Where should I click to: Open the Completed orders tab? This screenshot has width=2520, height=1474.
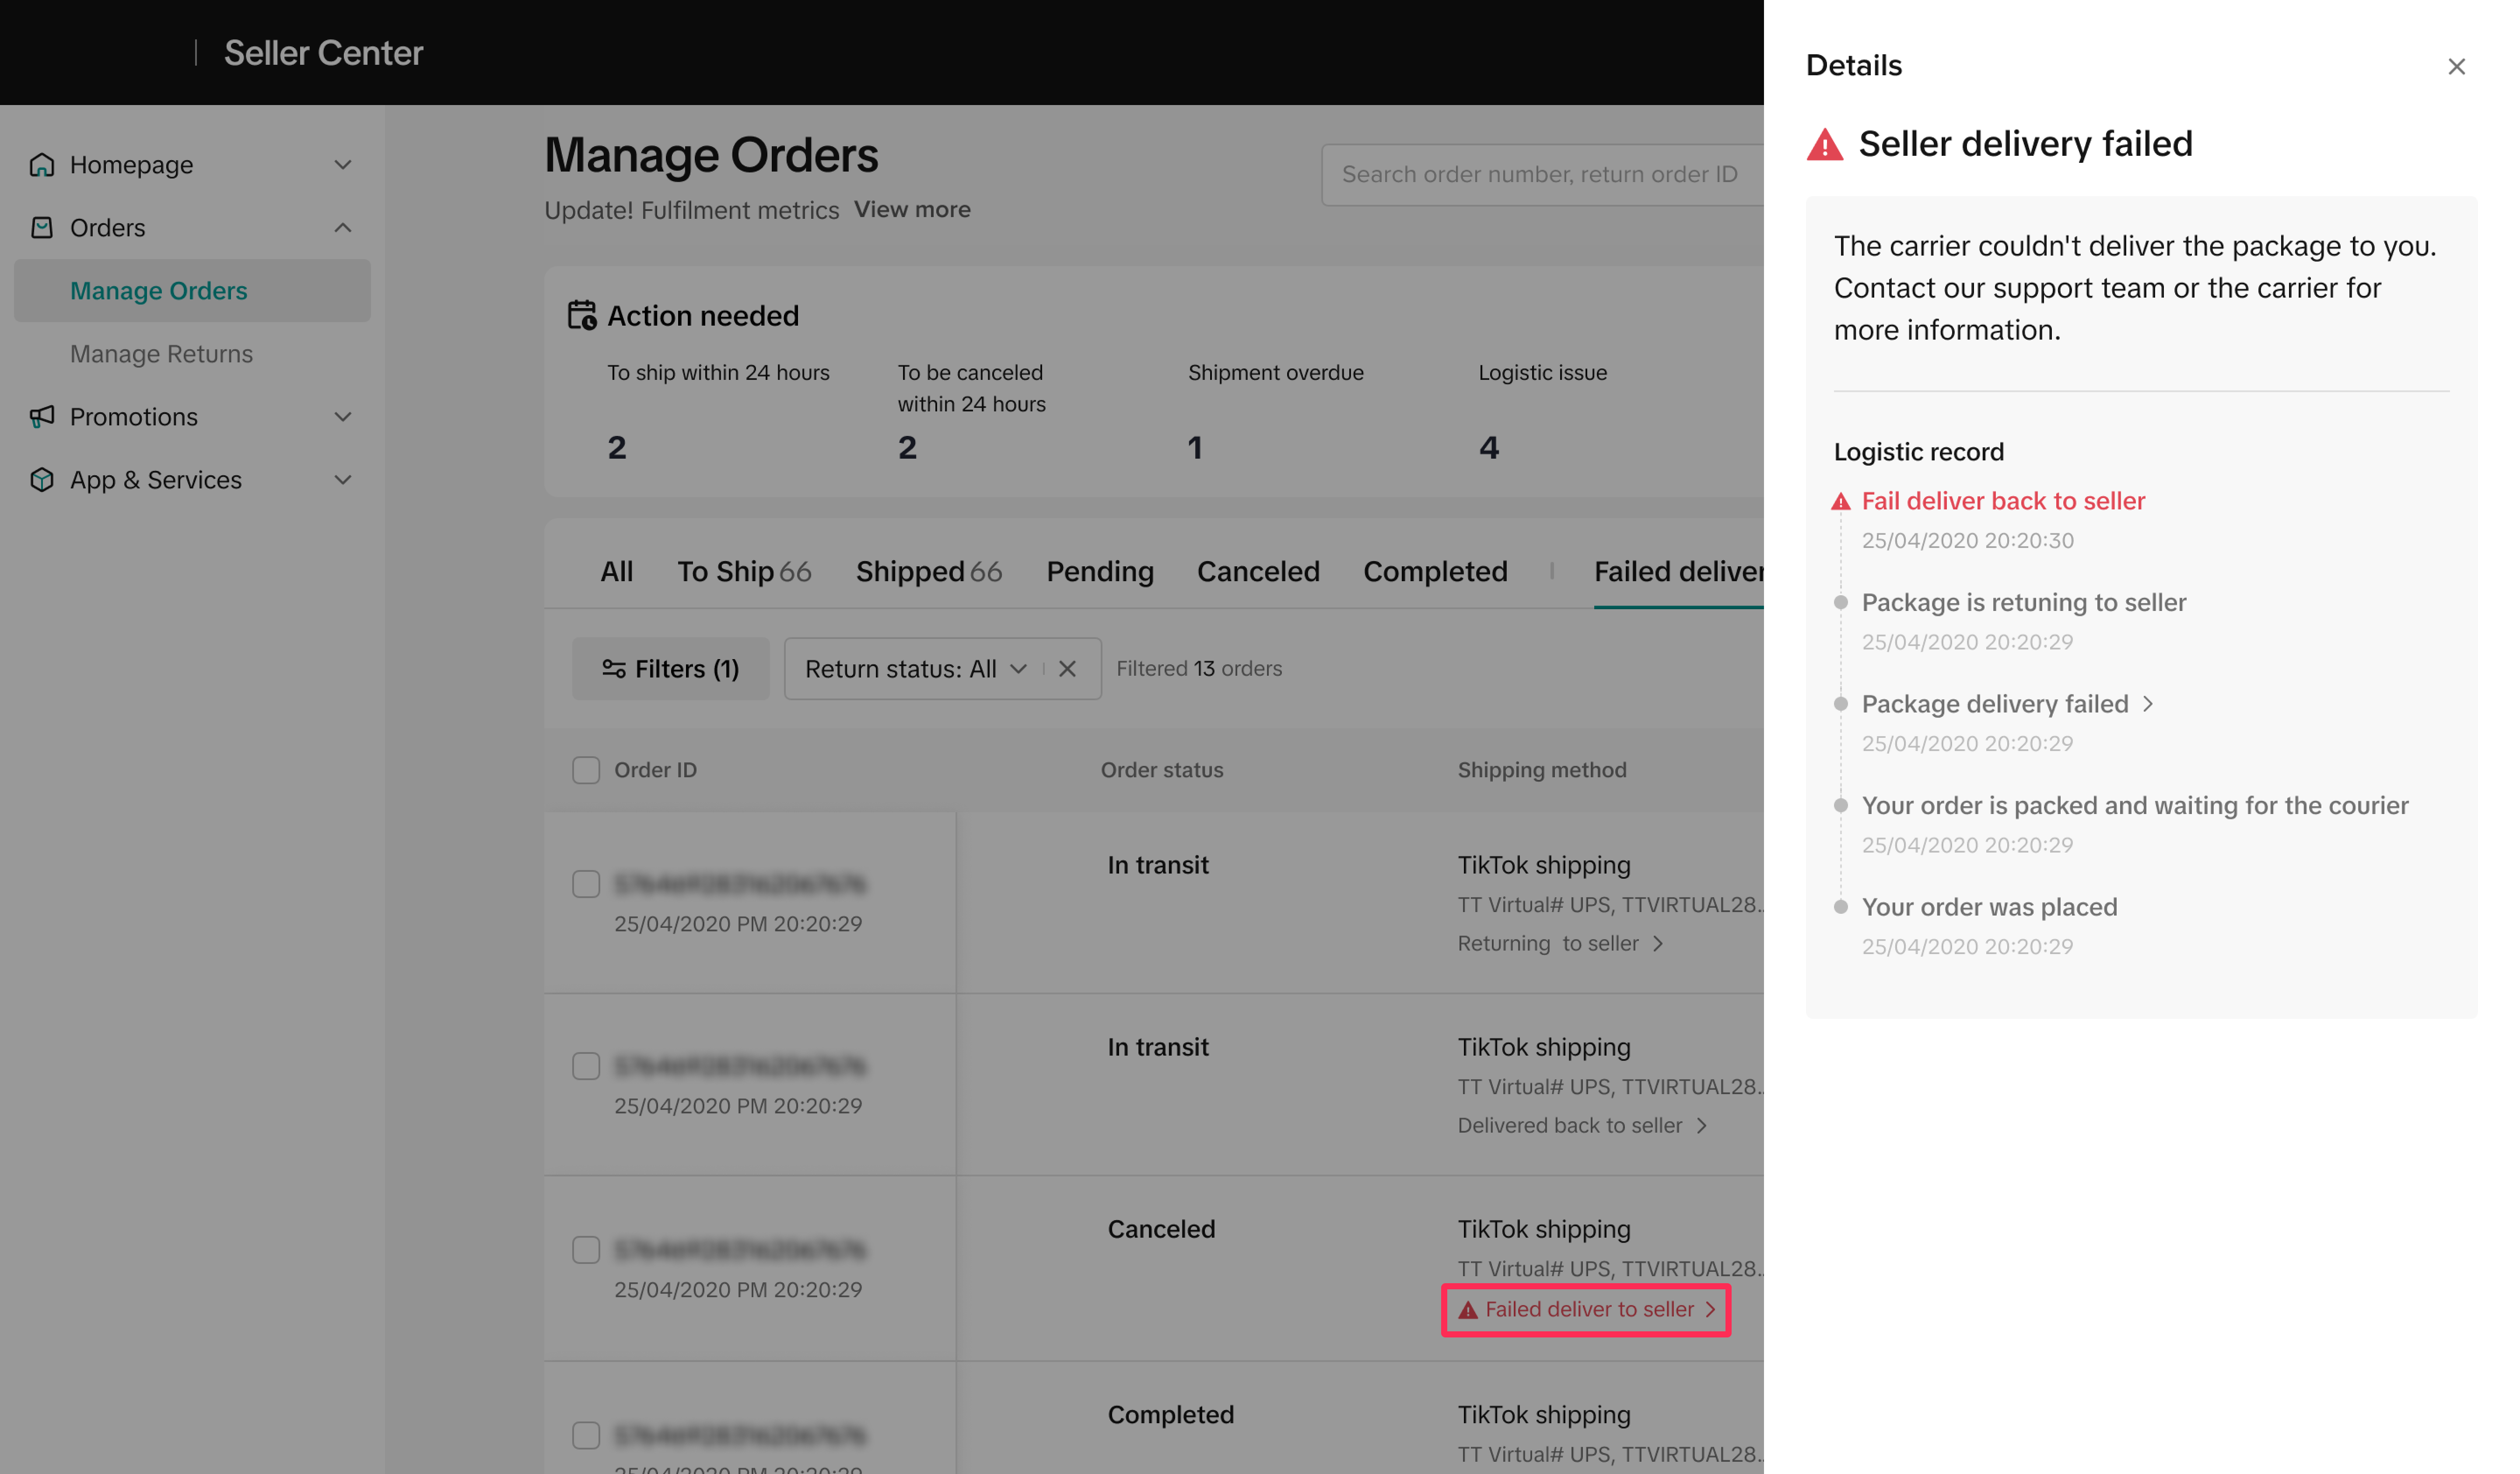click(1435, 571)
